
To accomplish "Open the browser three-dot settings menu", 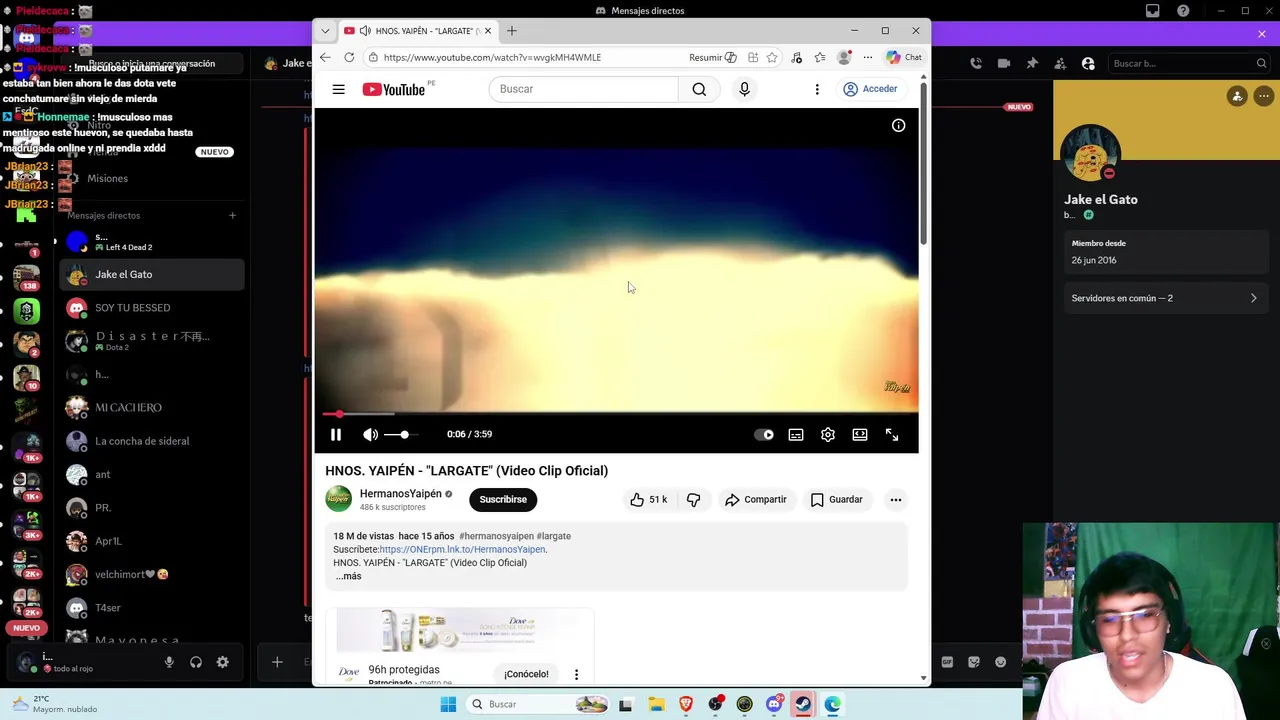I will pos(868,57).
